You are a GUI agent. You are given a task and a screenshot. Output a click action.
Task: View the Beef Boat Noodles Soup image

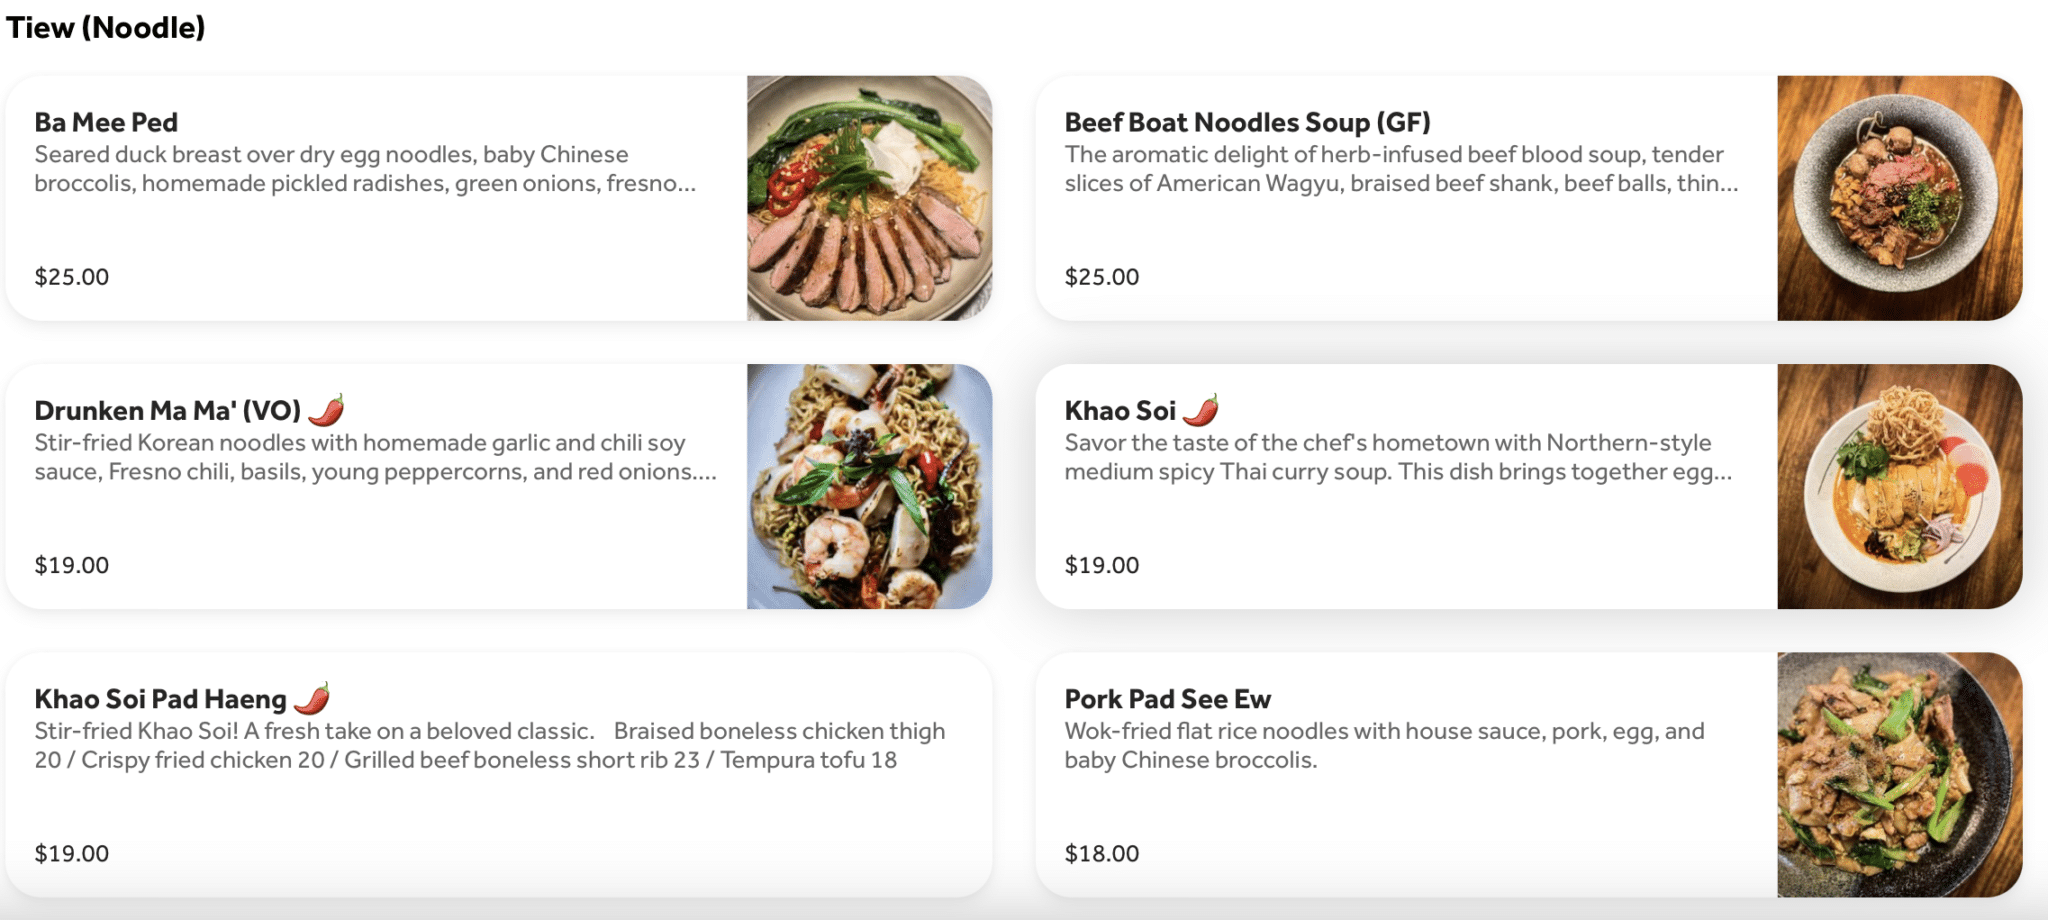(x=1899, y=197)
